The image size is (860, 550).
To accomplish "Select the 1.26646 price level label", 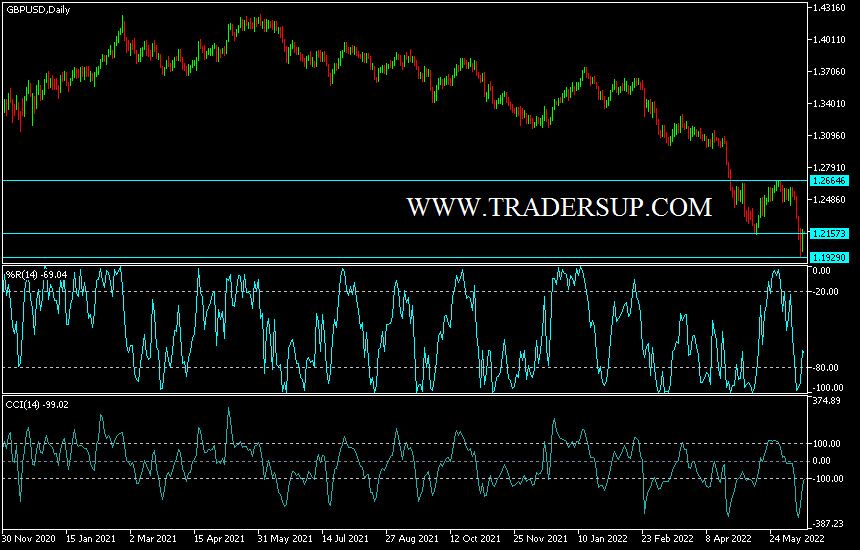I will coord(830,181).
